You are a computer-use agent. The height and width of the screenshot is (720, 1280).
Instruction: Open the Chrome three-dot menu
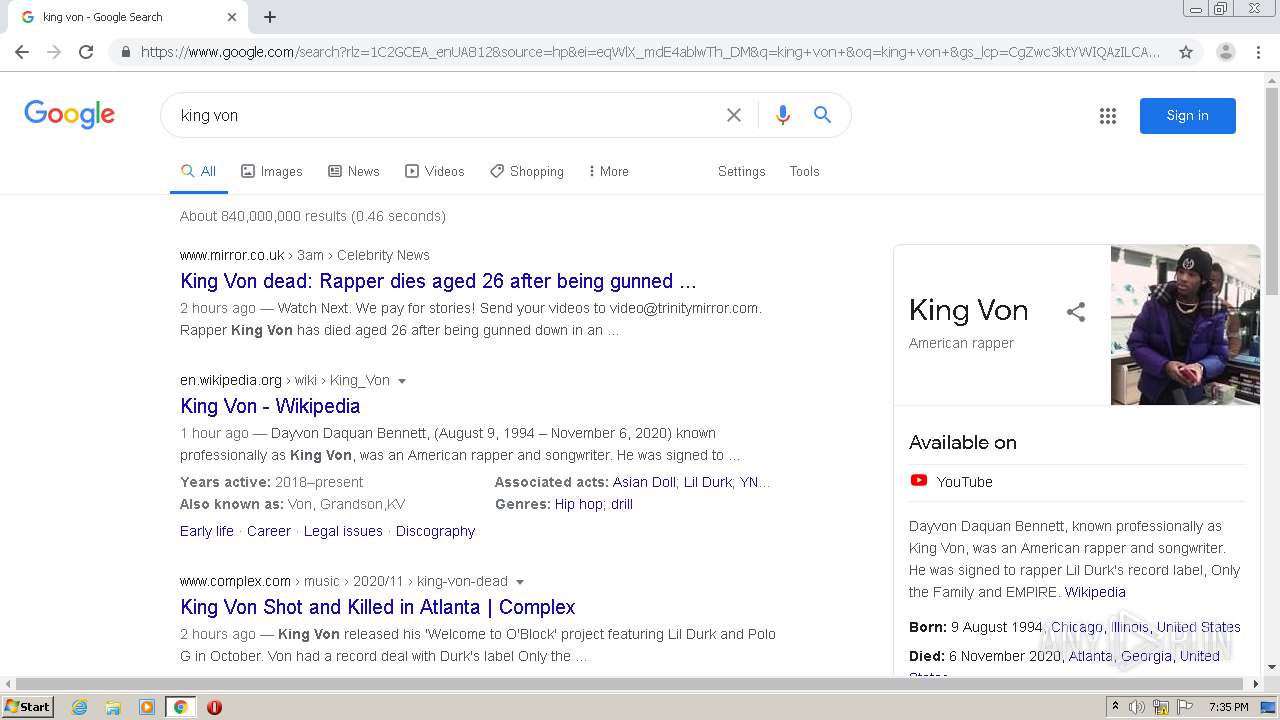pyautogui.click(x=1258, y=52)
